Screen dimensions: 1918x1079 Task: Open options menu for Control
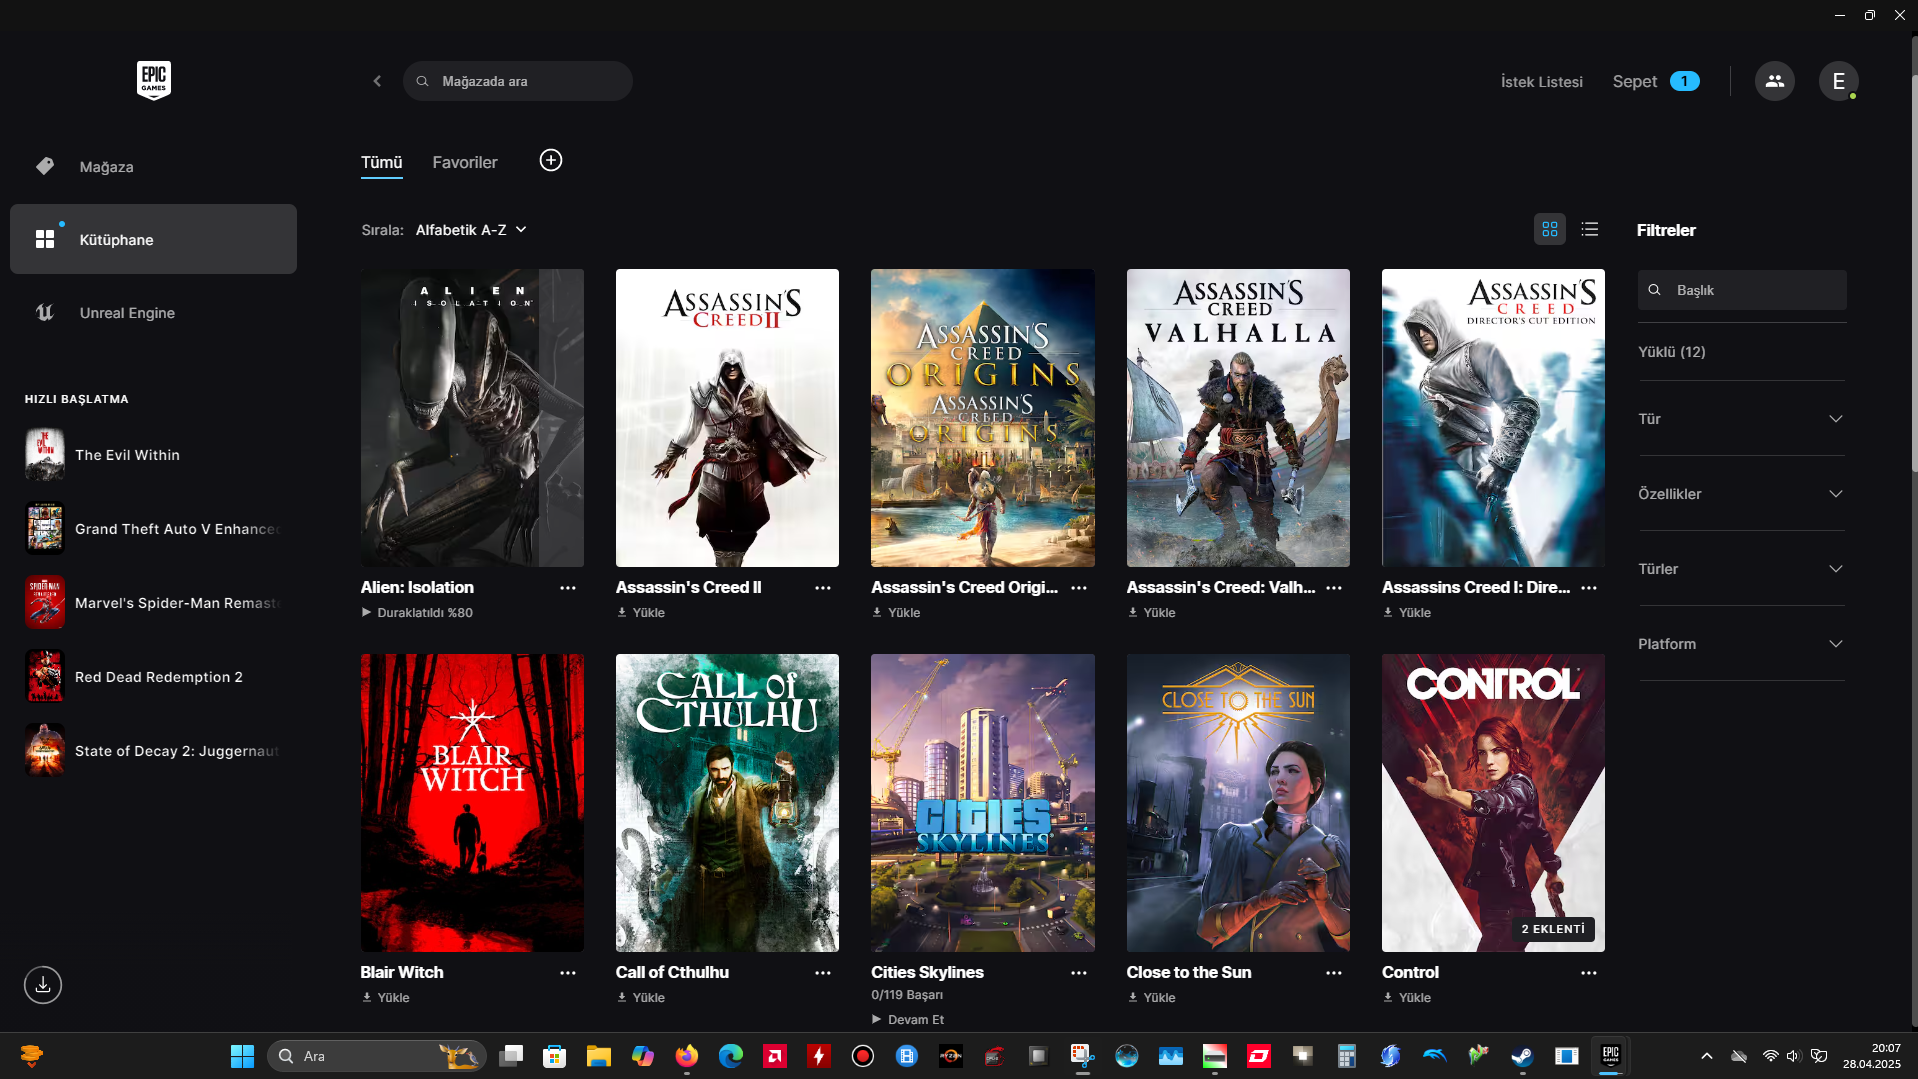(1589, 973)
